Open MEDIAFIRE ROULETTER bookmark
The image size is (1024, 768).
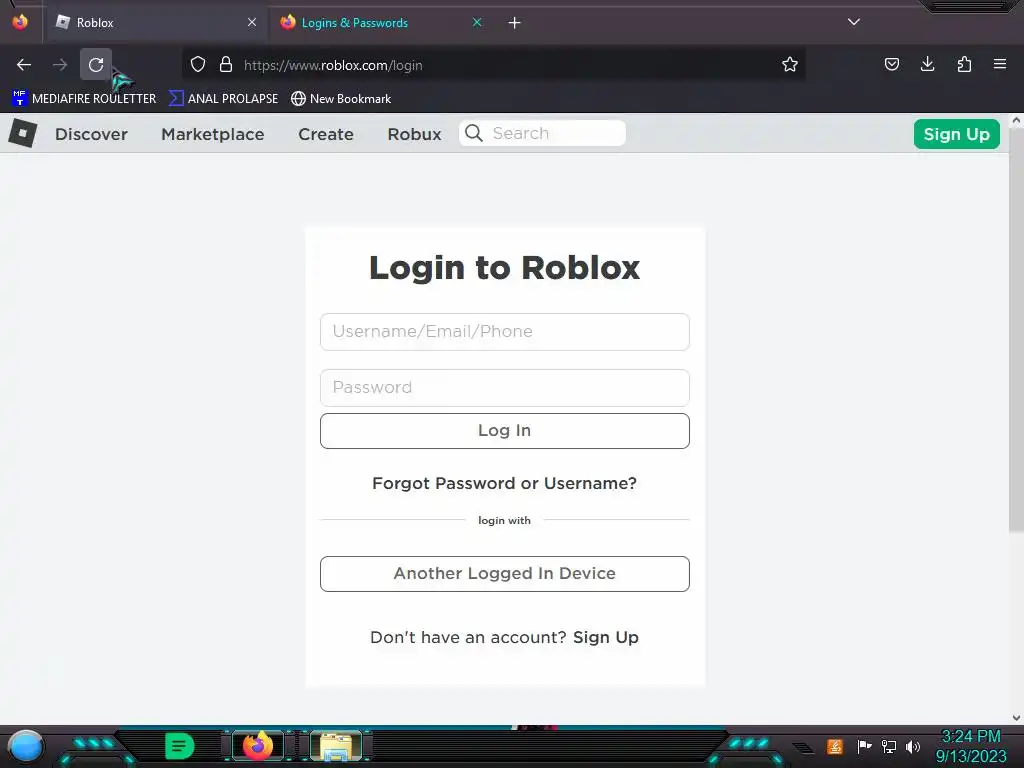(x=84, y=99)
